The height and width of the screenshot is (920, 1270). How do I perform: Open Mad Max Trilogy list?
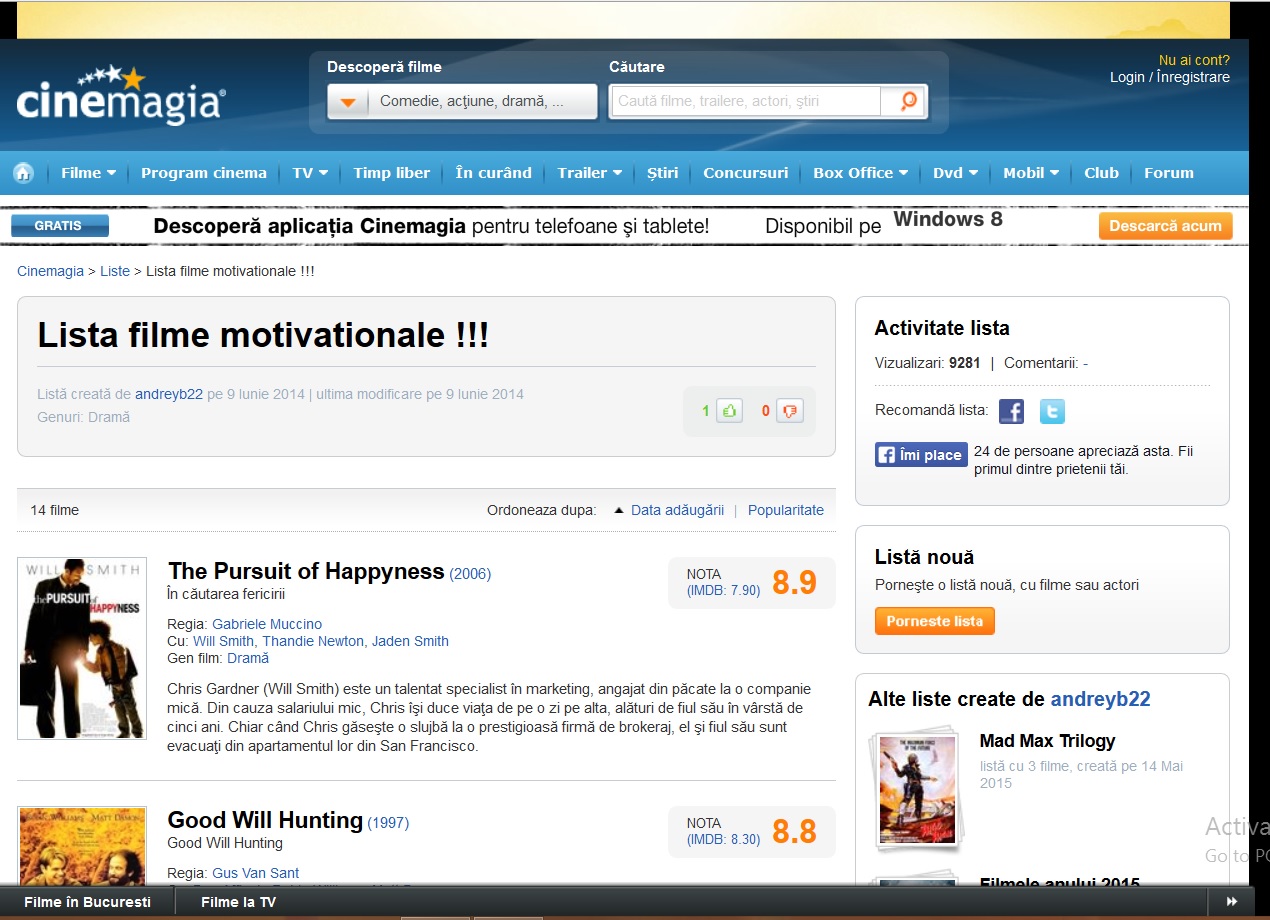tap(1047, 741)
